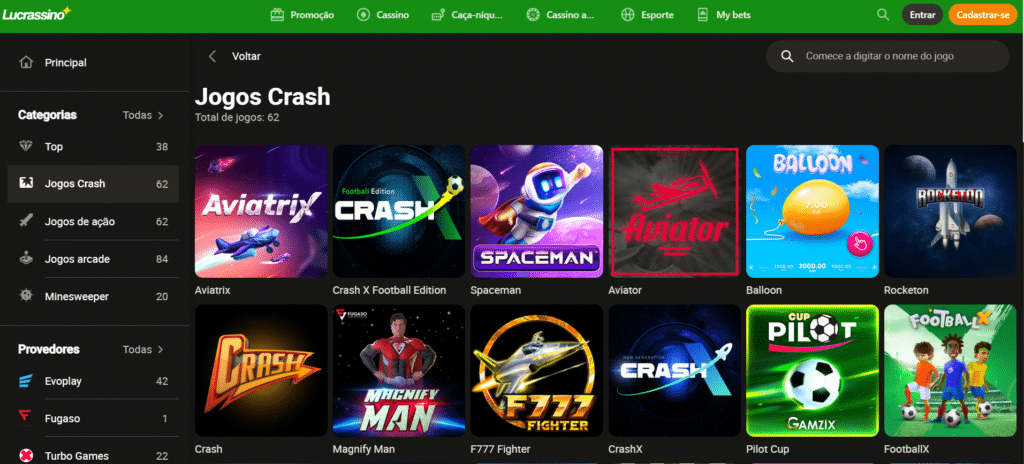1024x464 pixels.
Task: Click the Esporte basketball icon
Action: pyautogui.click(x=628, y=14)
